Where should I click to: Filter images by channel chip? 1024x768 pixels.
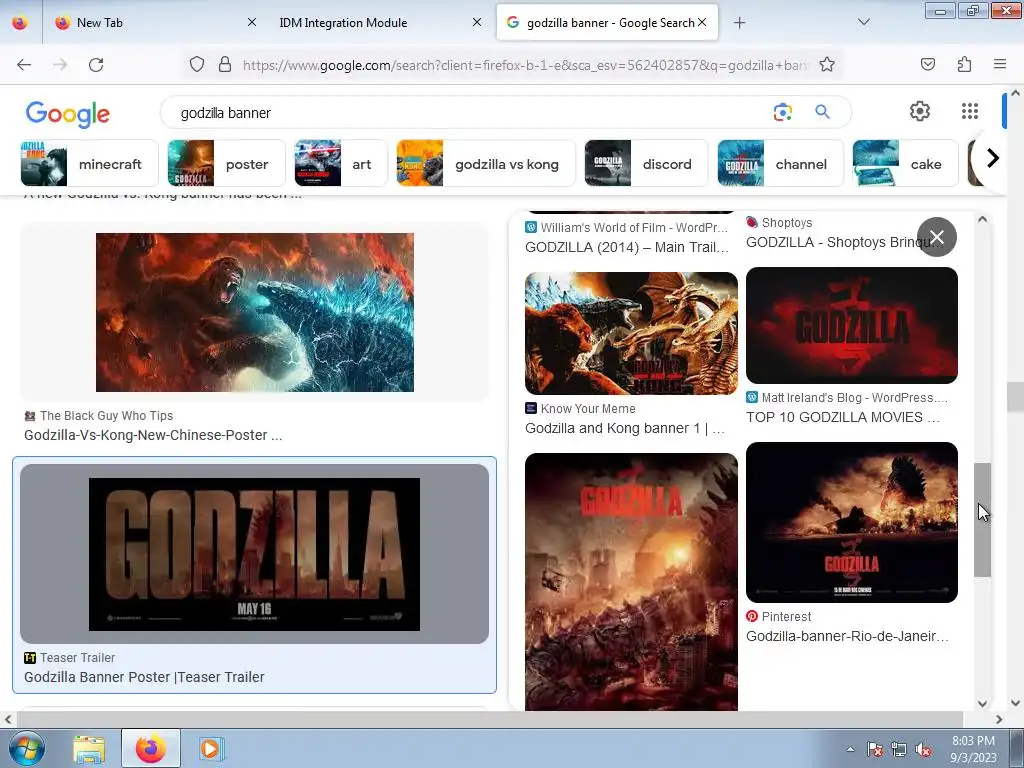click(780, 163)
